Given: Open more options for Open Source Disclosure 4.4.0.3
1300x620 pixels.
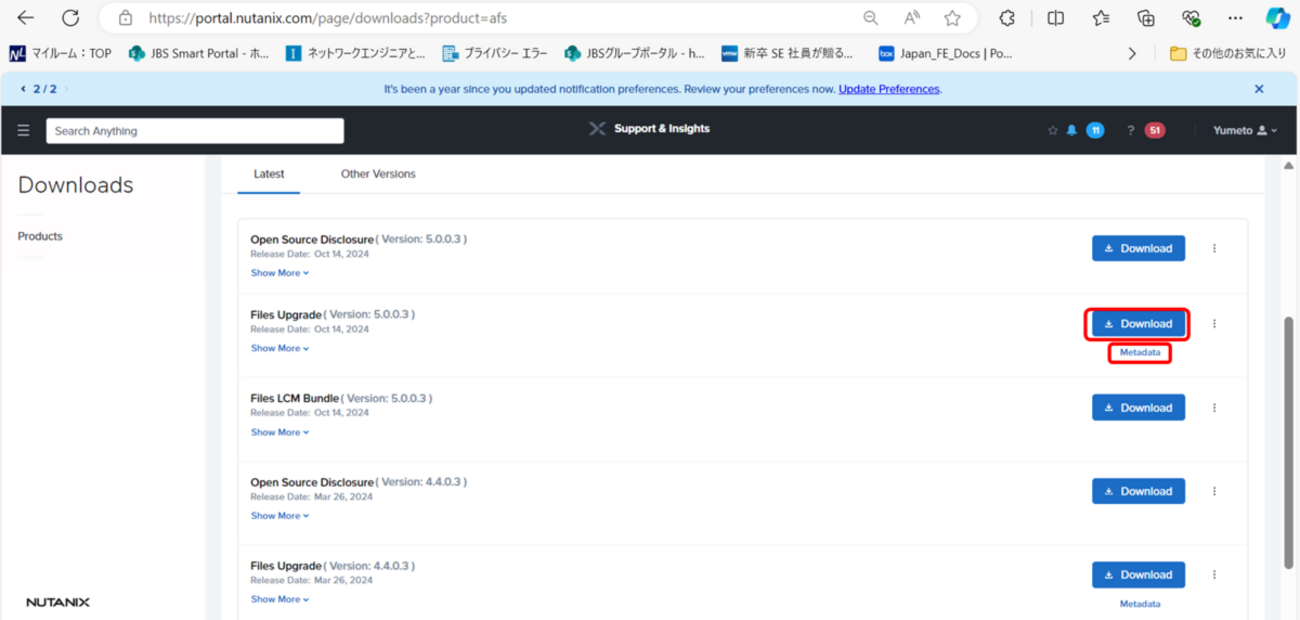Looking at the screenshot, I should [x=1214, y=491].
